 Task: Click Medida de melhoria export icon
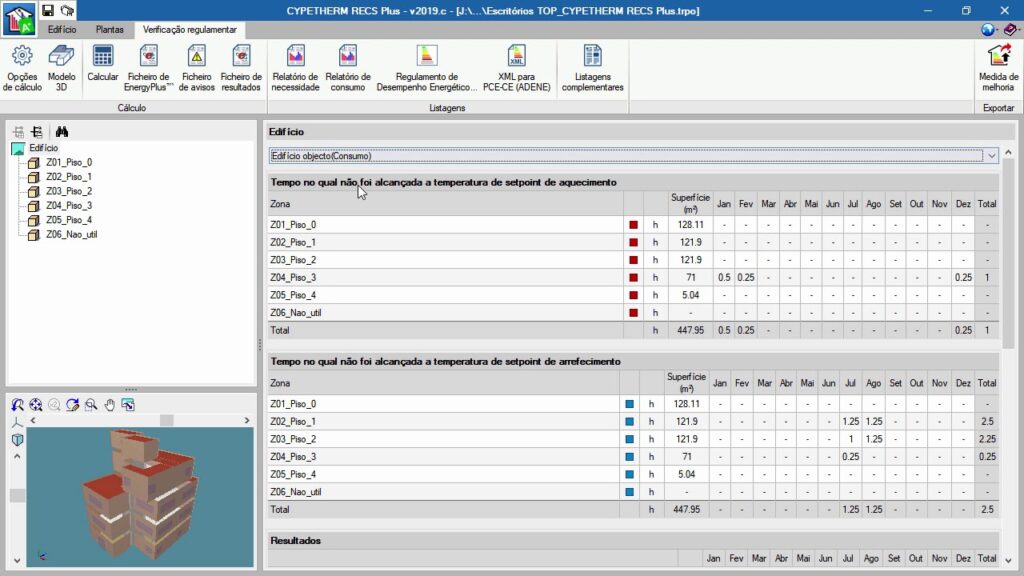click(x=998, y=66)
